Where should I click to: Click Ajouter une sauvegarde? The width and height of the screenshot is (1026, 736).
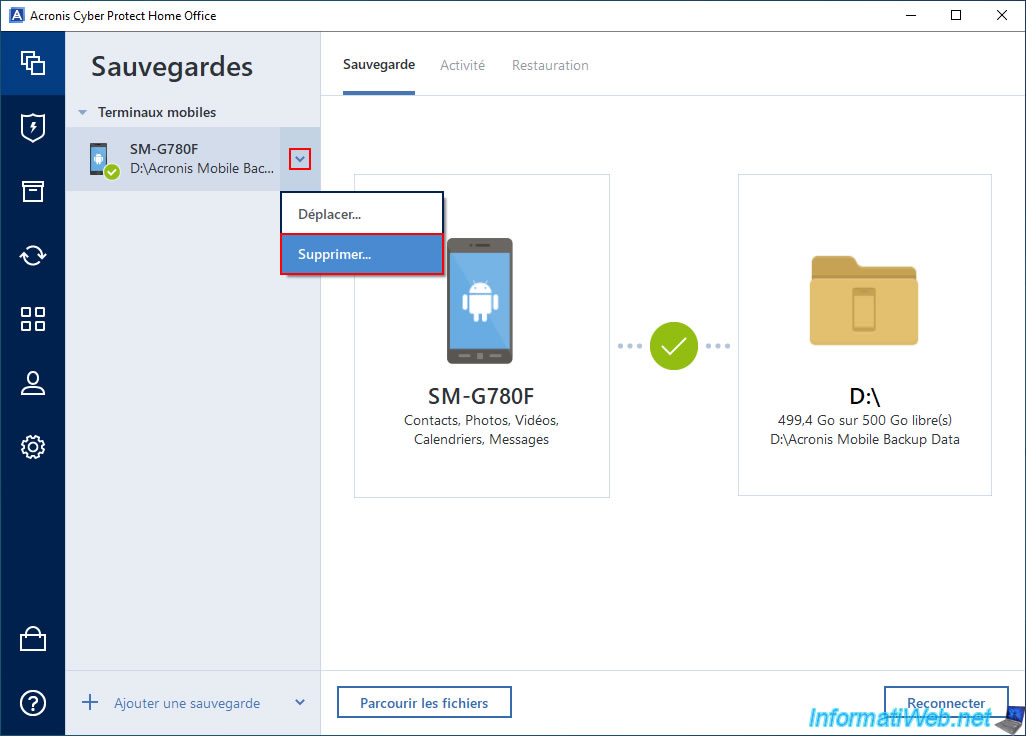[187, 703]
